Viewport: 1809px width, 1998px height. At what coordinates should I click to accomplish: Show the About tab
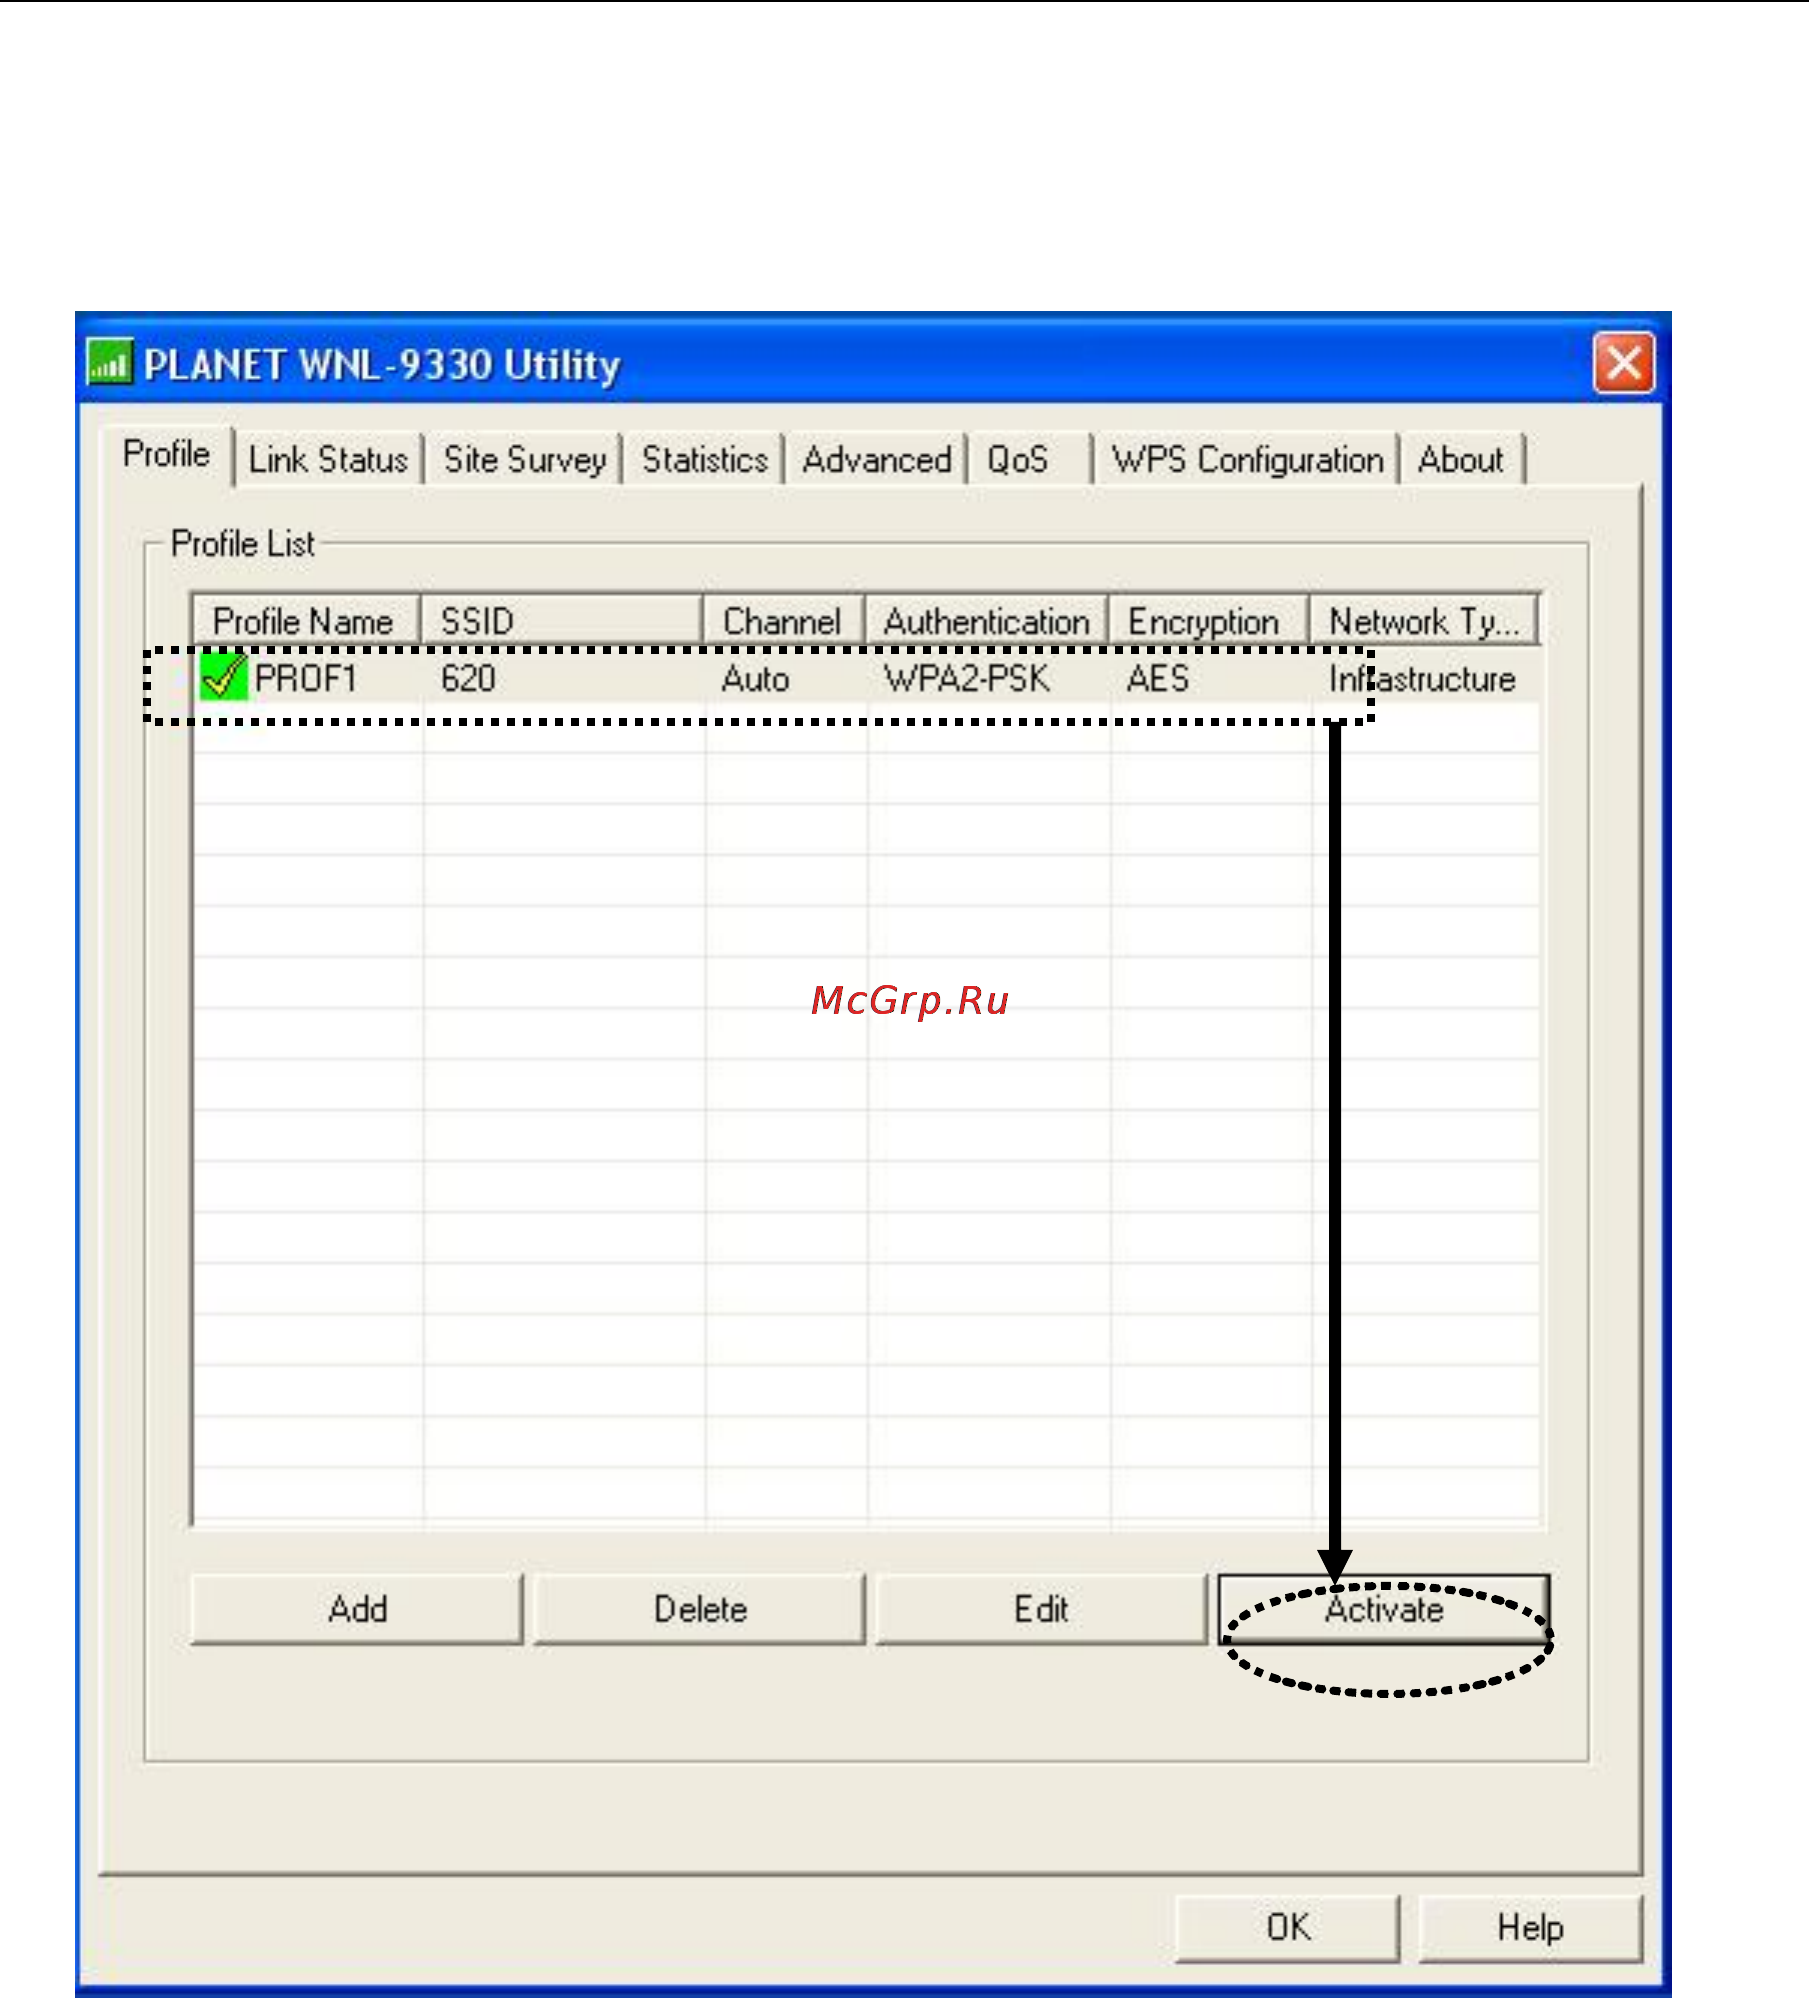click(x=1461, y=460)
